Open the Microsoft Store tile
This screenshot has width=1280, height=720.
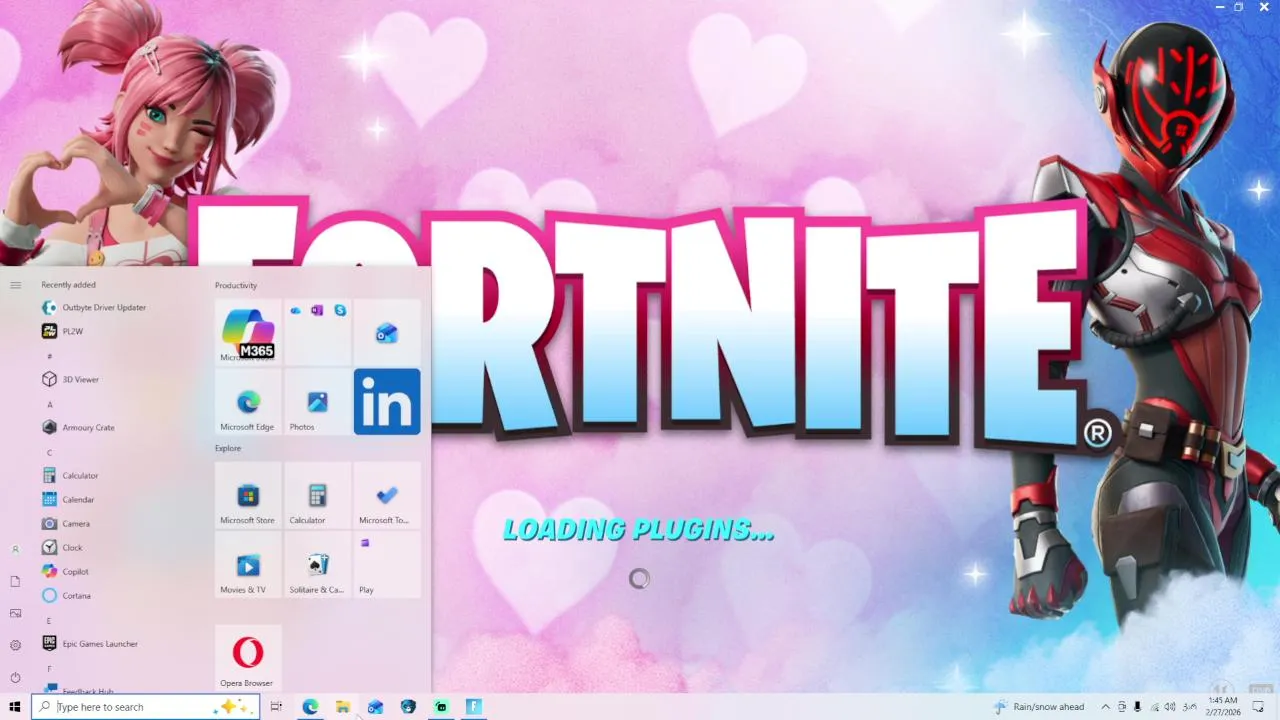(x=248, y=495)
